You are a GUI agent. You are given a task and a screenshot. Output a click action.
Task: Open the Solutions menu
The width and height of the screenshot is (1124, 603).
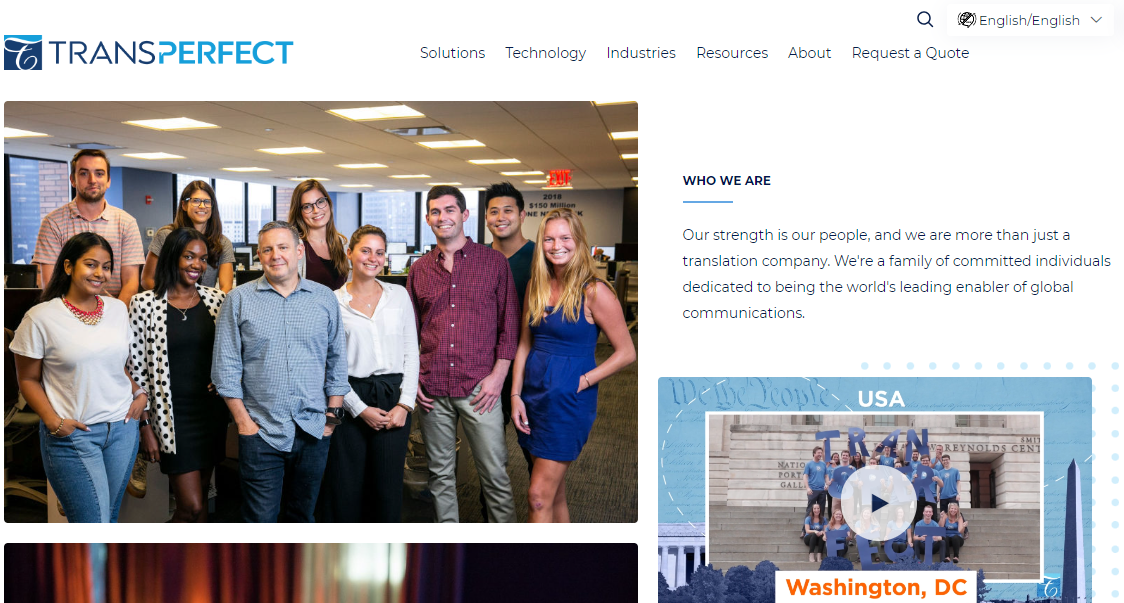[x=452, y=53]
